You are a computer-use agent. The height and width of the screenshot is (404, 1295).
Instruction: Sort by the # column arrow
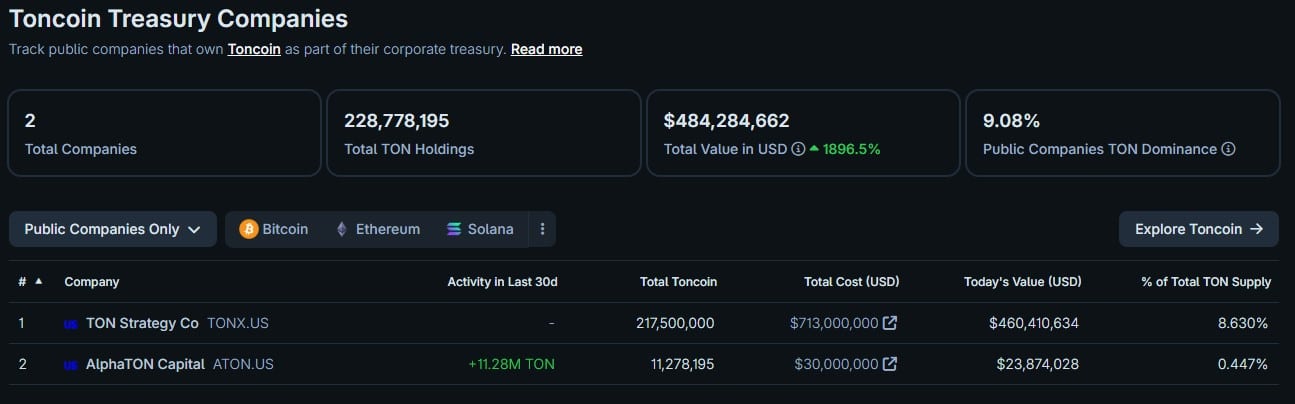pyautogui.click(x=38, y=282)
